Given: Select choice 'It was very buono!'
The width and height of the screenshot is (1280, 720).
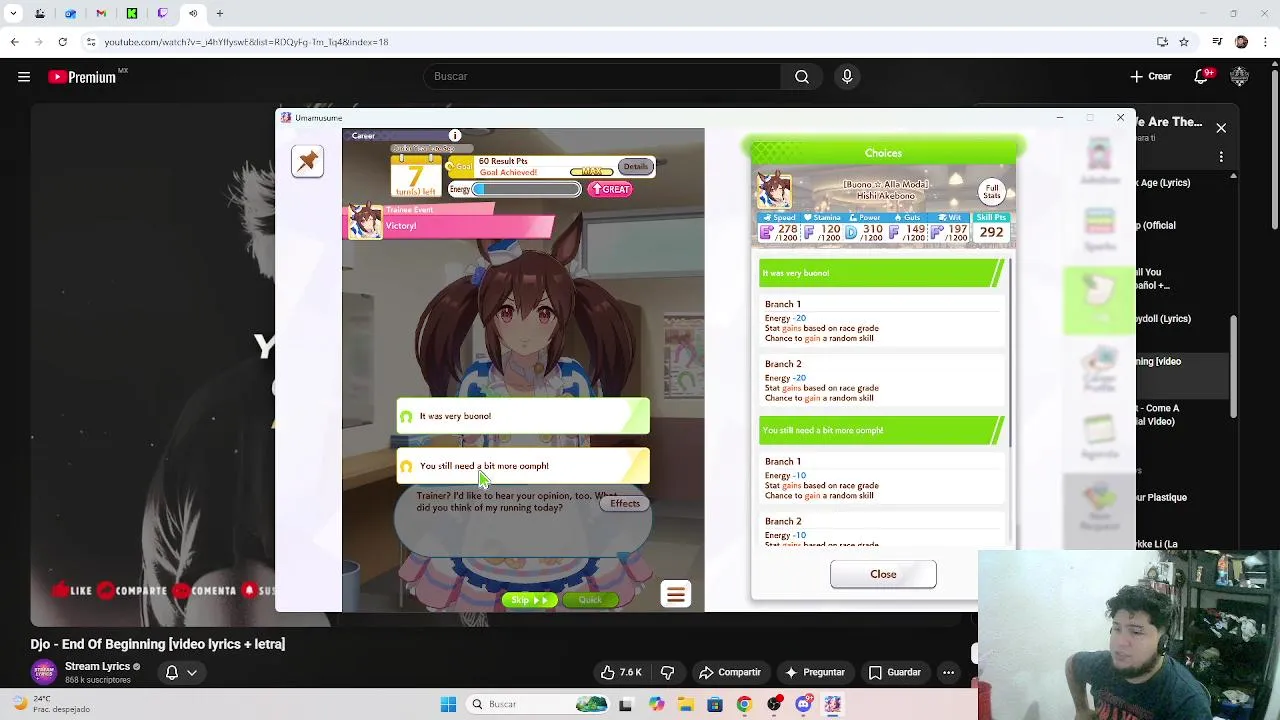Looking at the screenshot, I should click(523, 416).
